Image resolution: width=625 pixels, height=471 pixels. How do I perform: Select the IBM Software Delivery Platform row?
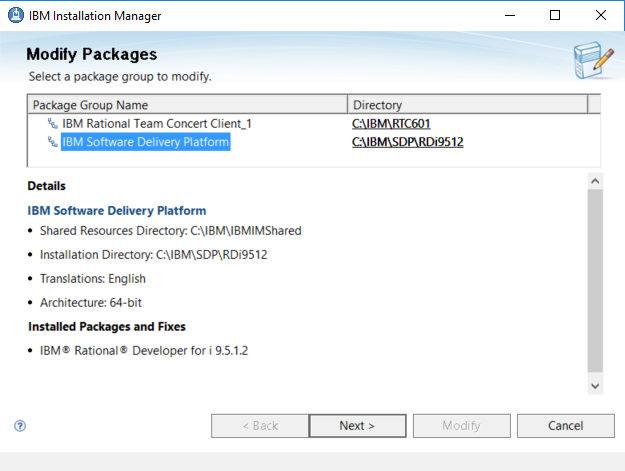pyautogui.click(x=314, y=142)
